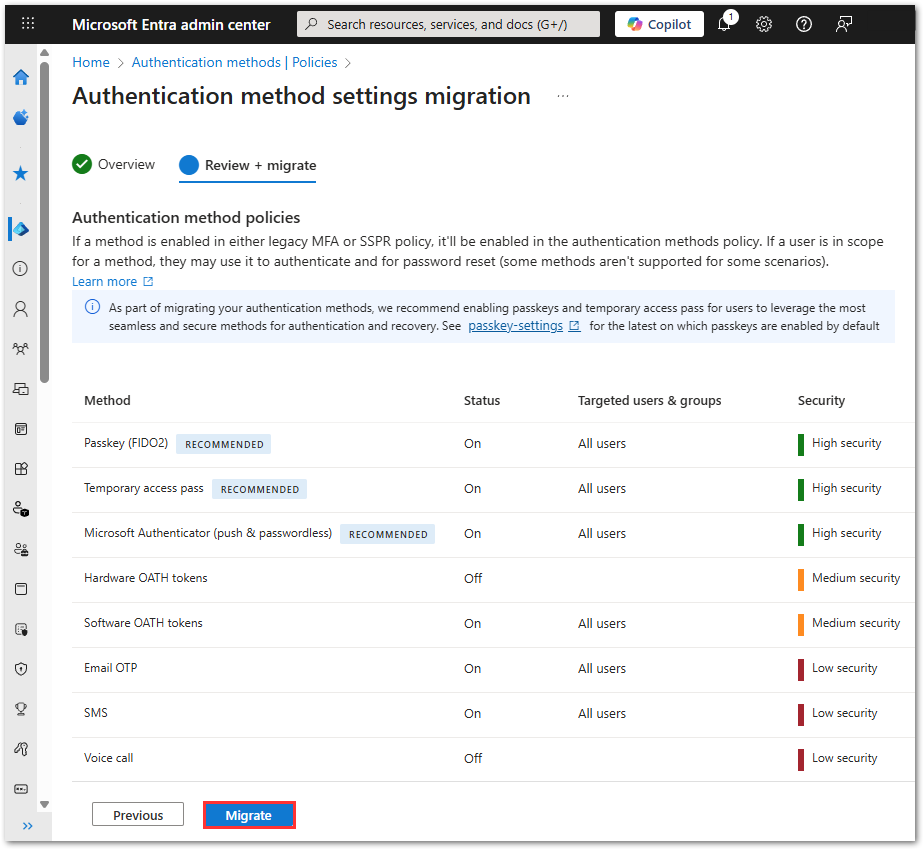The width and height of the screenshot is (924, 850).
Task: Open Groups icon in sidebar
Action: [20, 349]
